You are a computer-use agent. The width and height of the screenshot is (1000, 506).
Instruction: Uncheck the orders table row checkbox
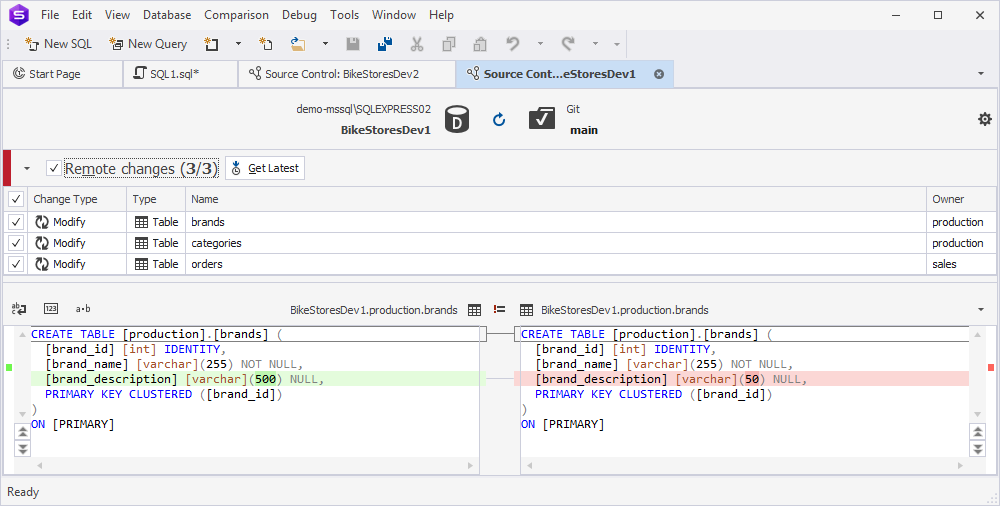point(15,264)
